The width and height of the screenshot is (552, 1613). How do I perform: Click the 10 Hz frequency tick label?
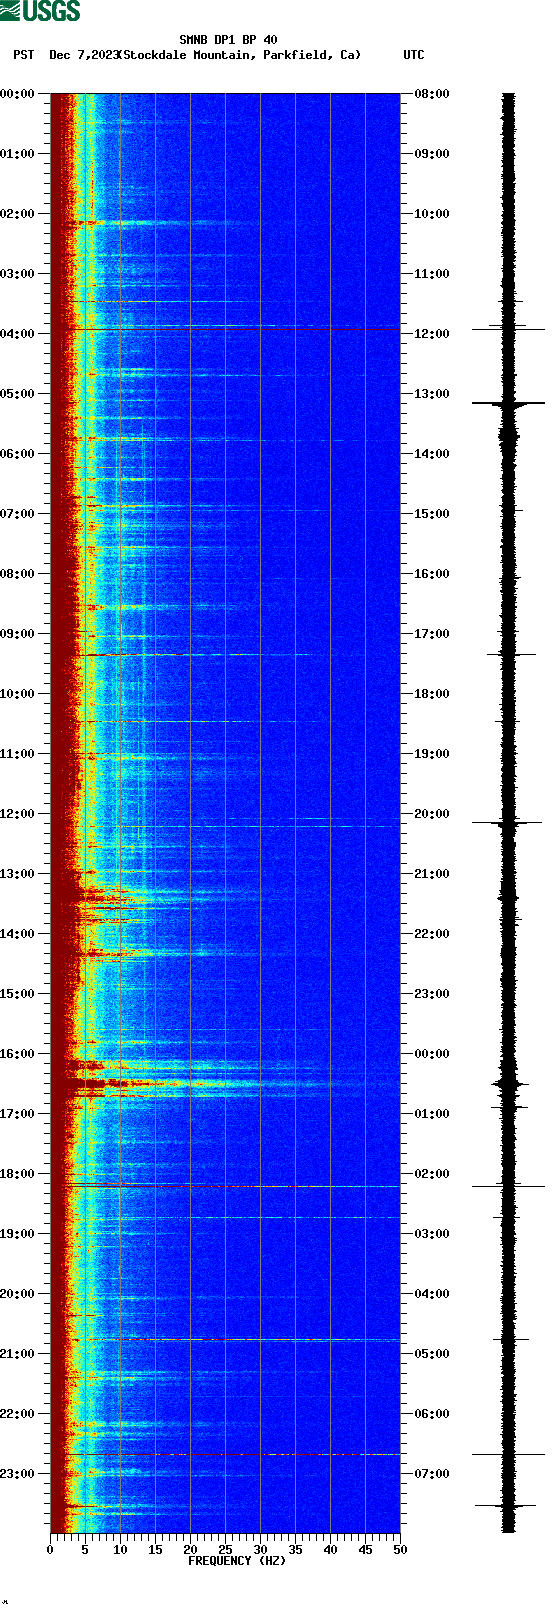pyautogui.click(x=120, y=1550)
